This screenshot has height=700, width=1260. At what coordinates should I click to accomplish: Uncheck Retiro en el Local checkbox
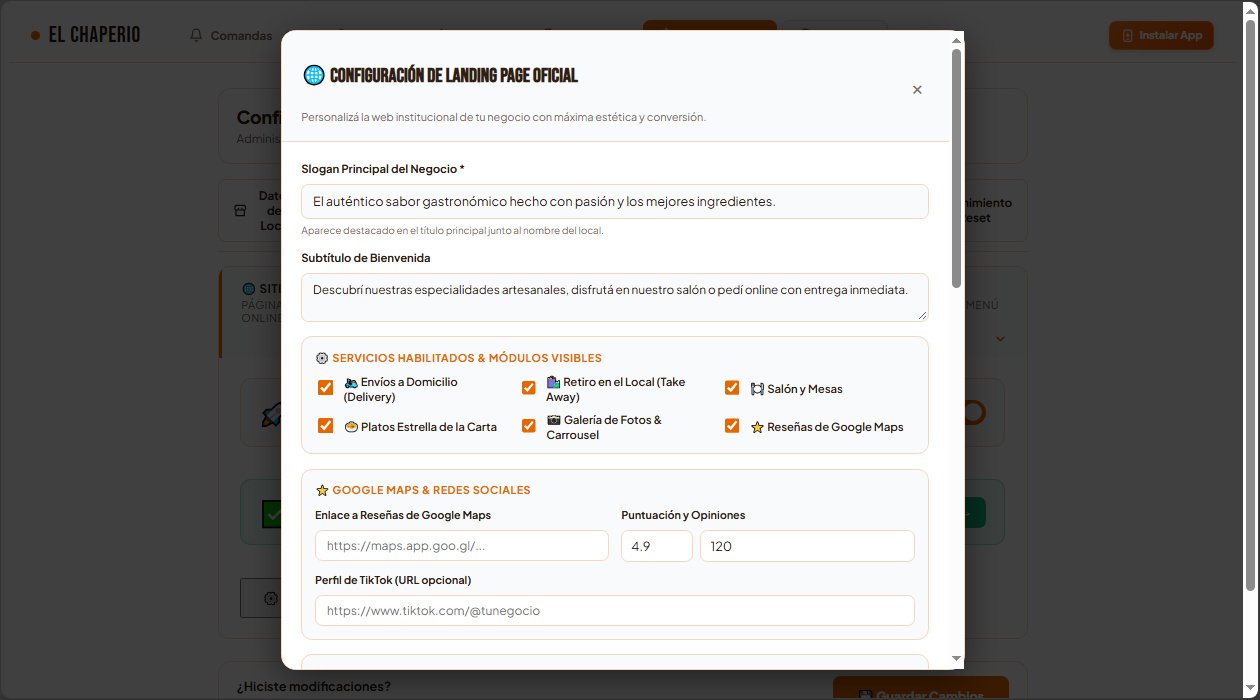pyautogui.click(x=529, y=388)
